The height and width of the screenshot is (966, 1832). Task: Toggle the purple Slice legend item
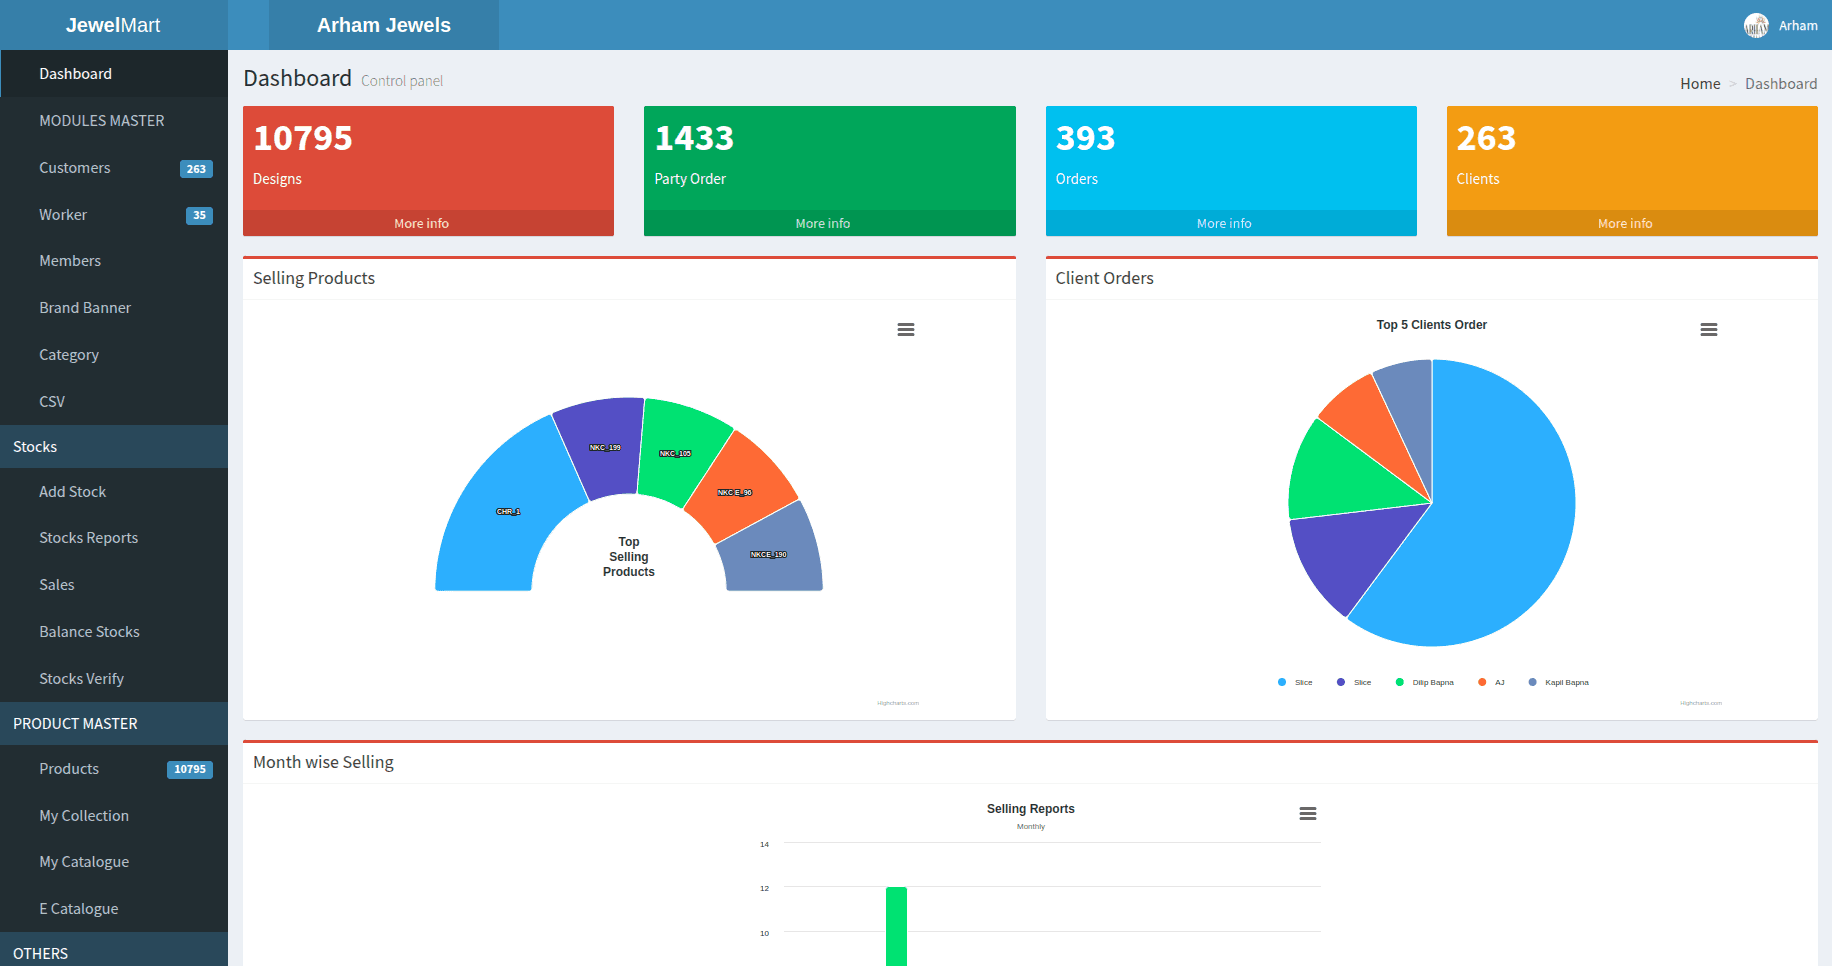click(x=1354, y=682)
